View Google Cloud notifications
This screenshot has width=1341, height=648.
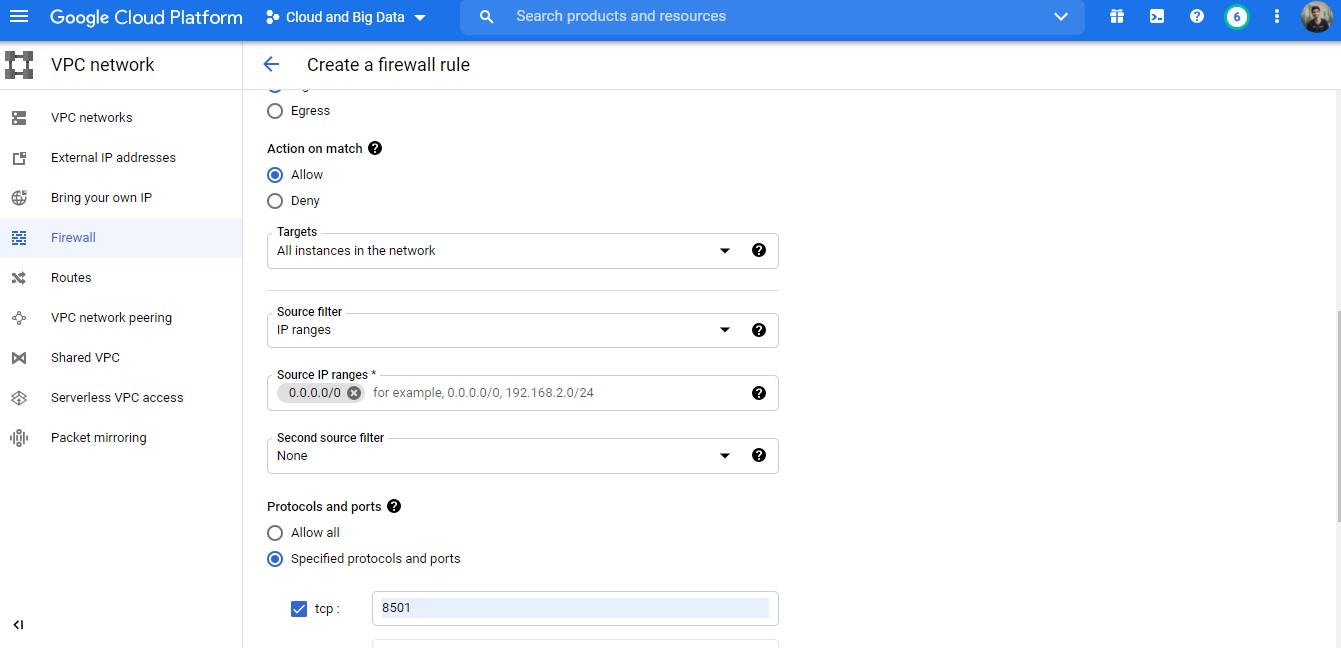(x=1237, y=16)
